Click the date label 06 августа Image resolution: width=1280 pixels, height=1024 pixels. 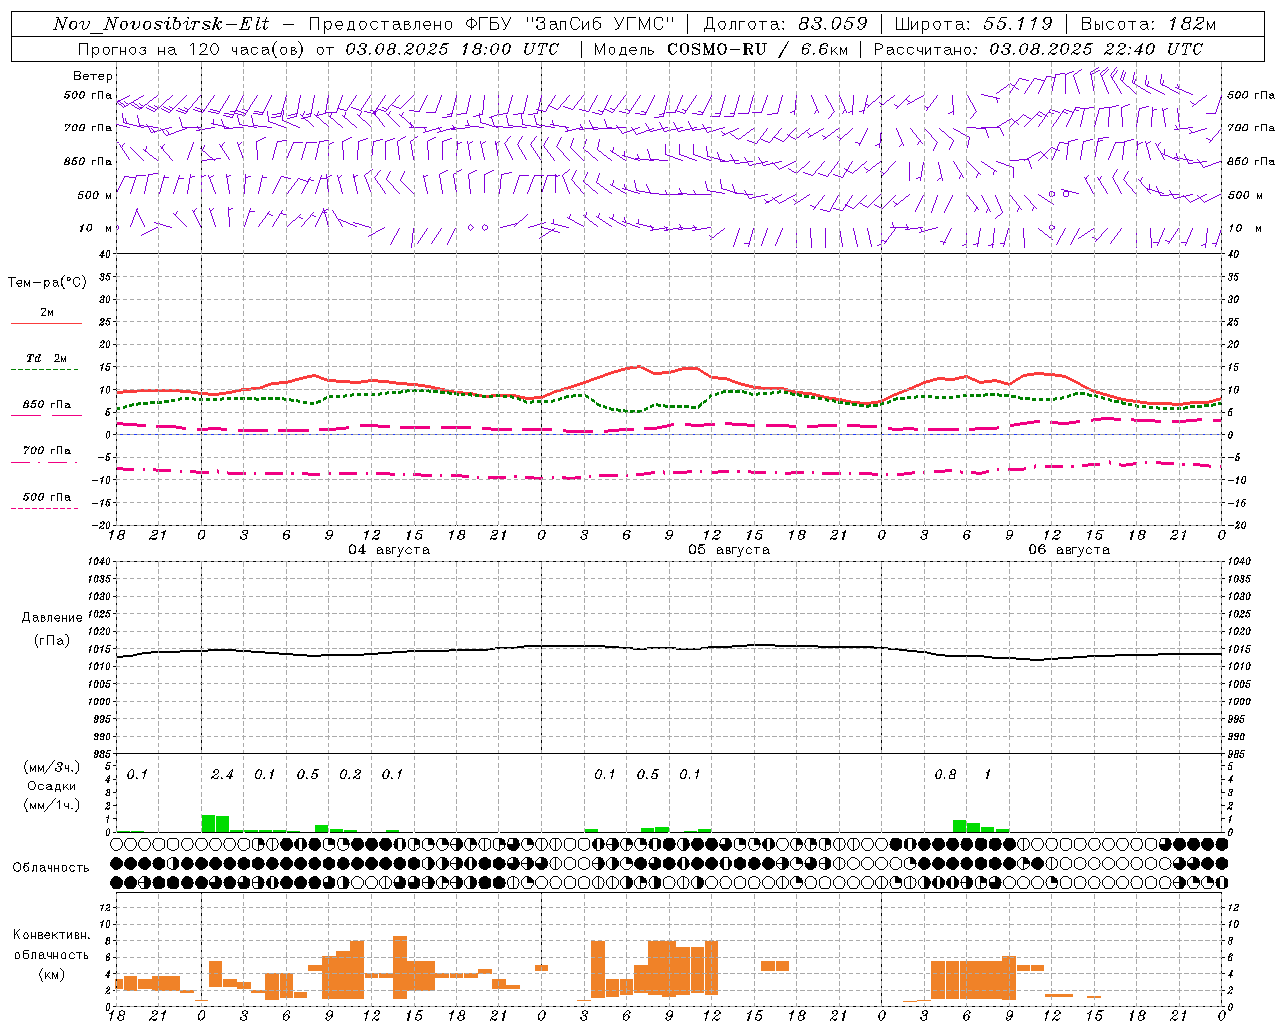tap(1069, 550)
